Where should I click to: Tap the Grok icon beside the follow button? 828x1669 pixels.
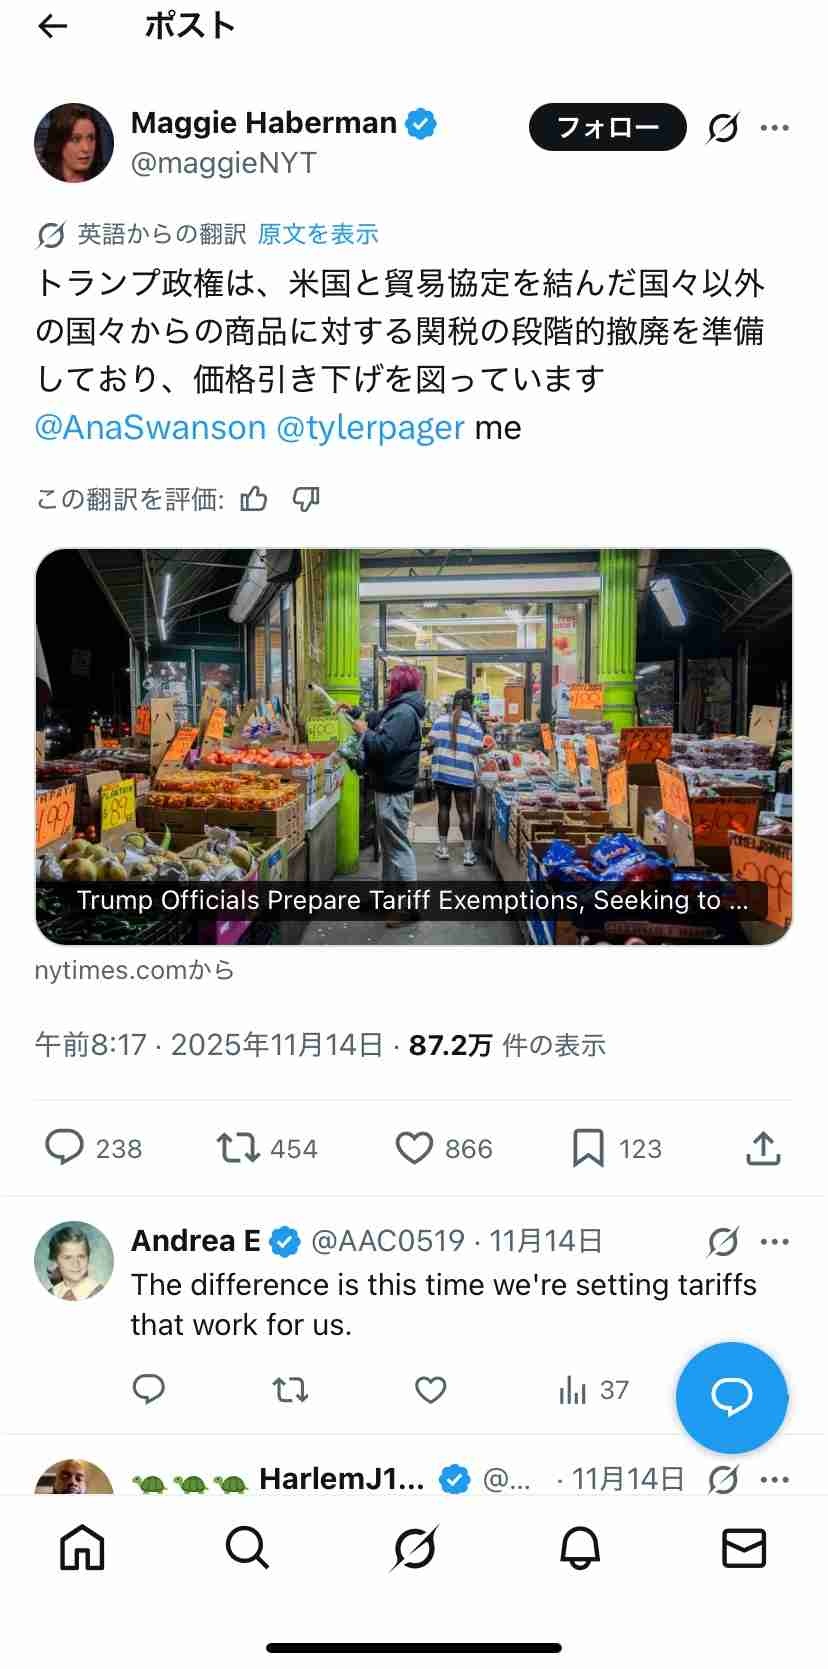[x=722, y=128]
